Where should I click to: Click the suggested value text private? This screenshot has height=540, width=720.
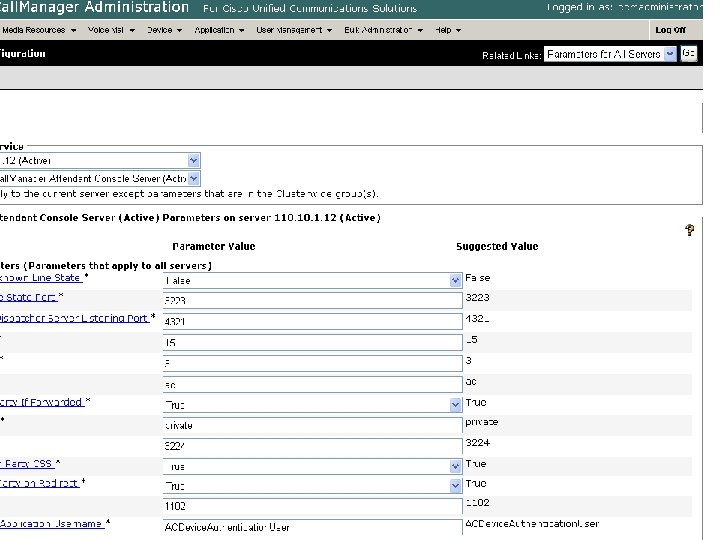tap(482, 422)
